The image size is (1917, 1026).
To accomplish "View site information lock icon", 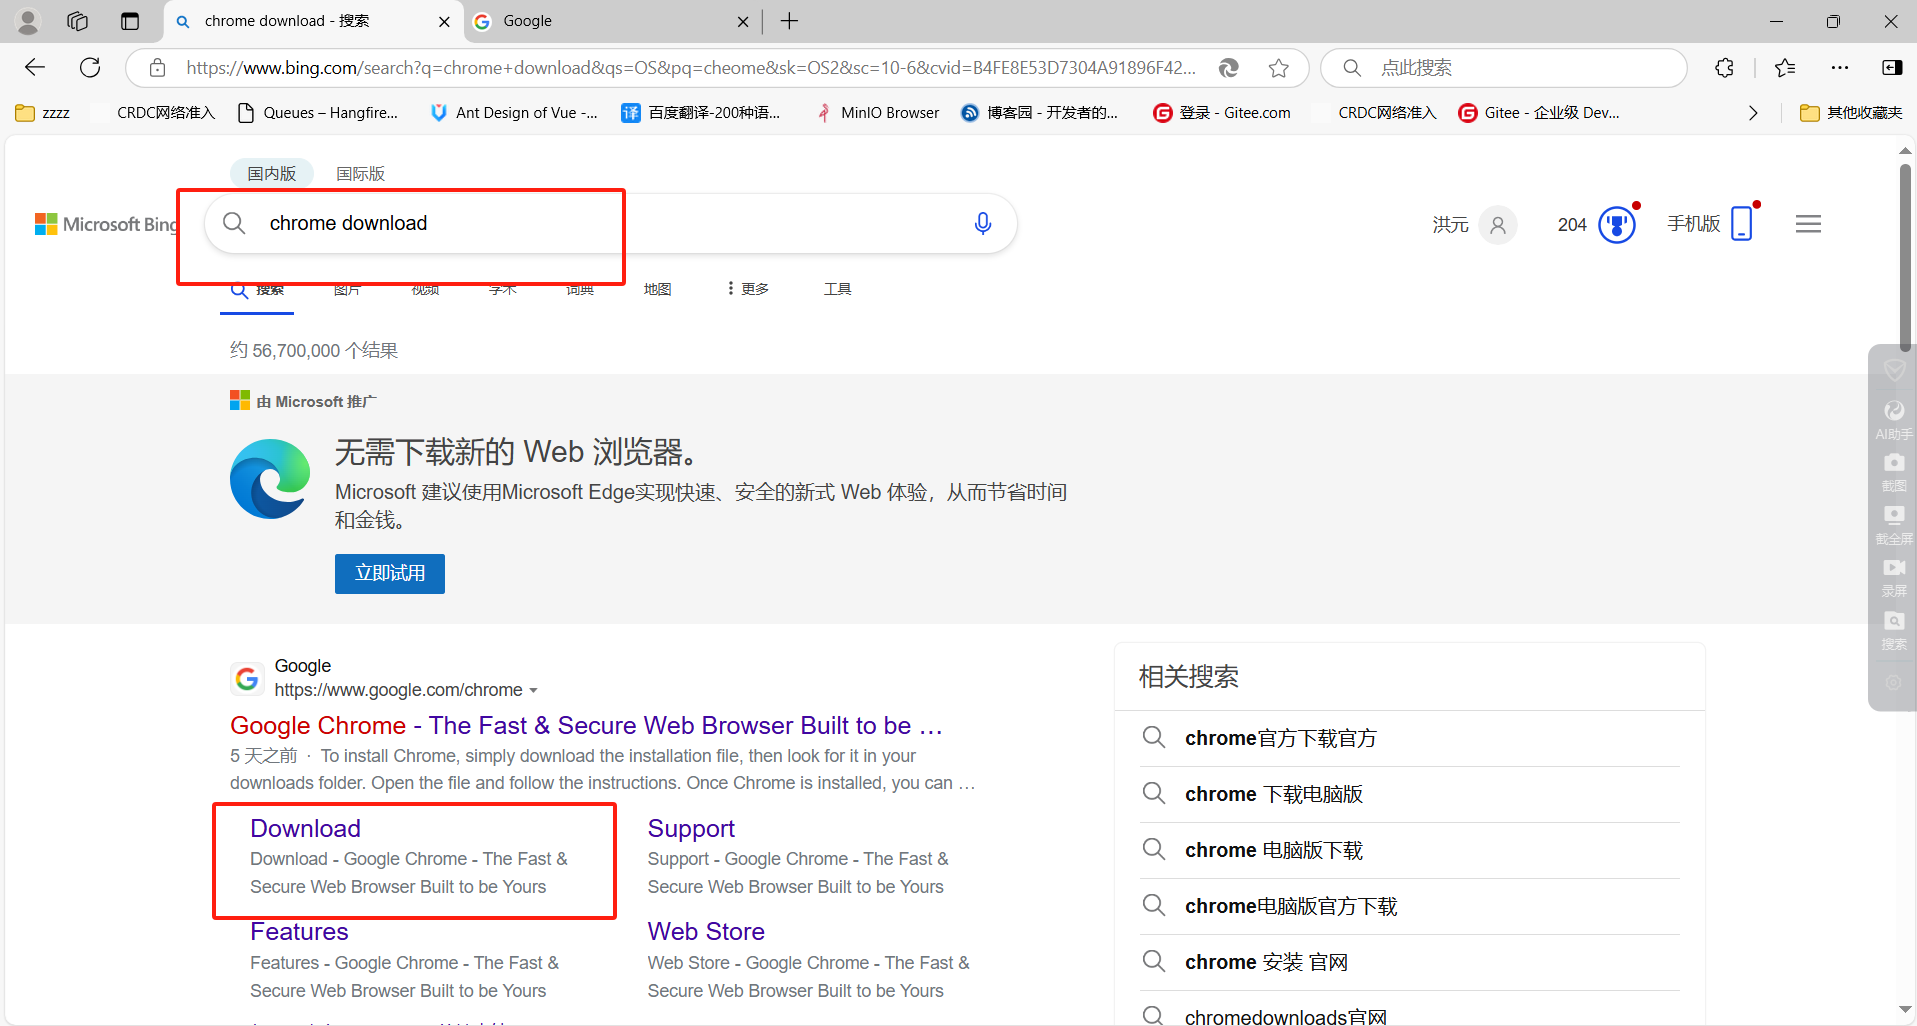I will point(157,68).
